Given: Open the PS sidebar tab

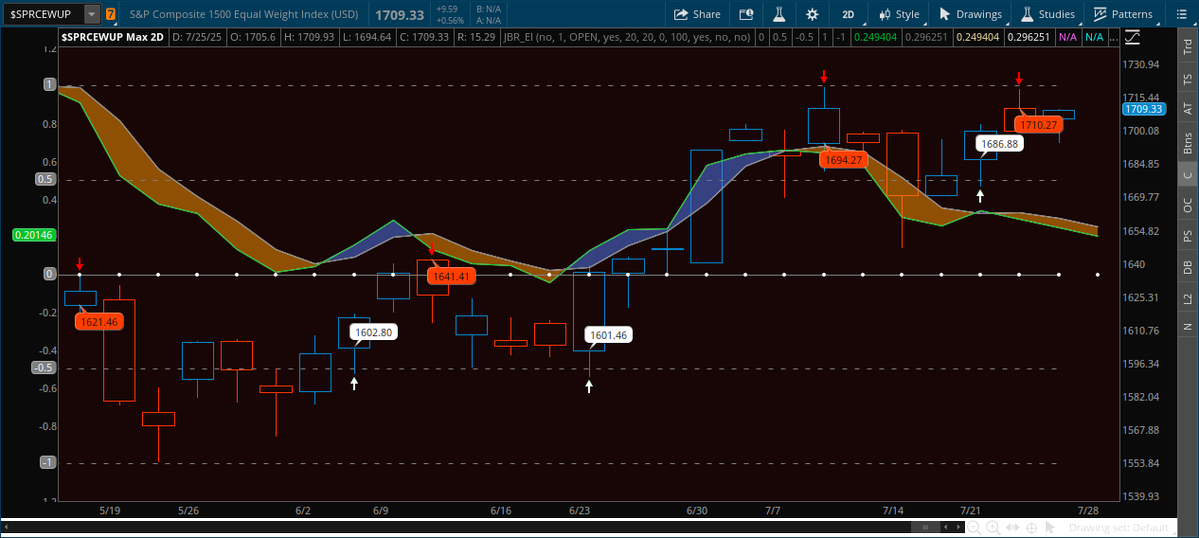Looking at the screenshot, I should click(x=1188, y=236).
